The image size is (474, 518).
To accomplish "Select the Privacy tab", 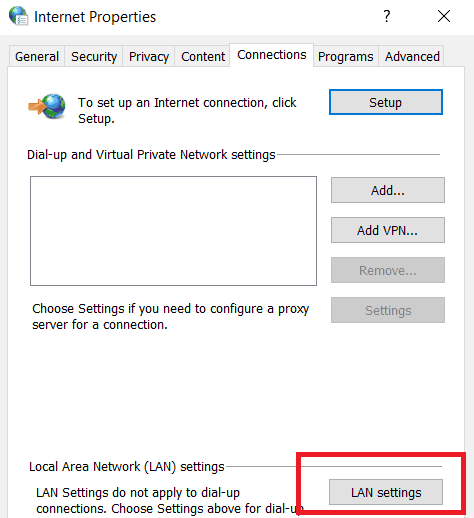I will tap(149, 56).
